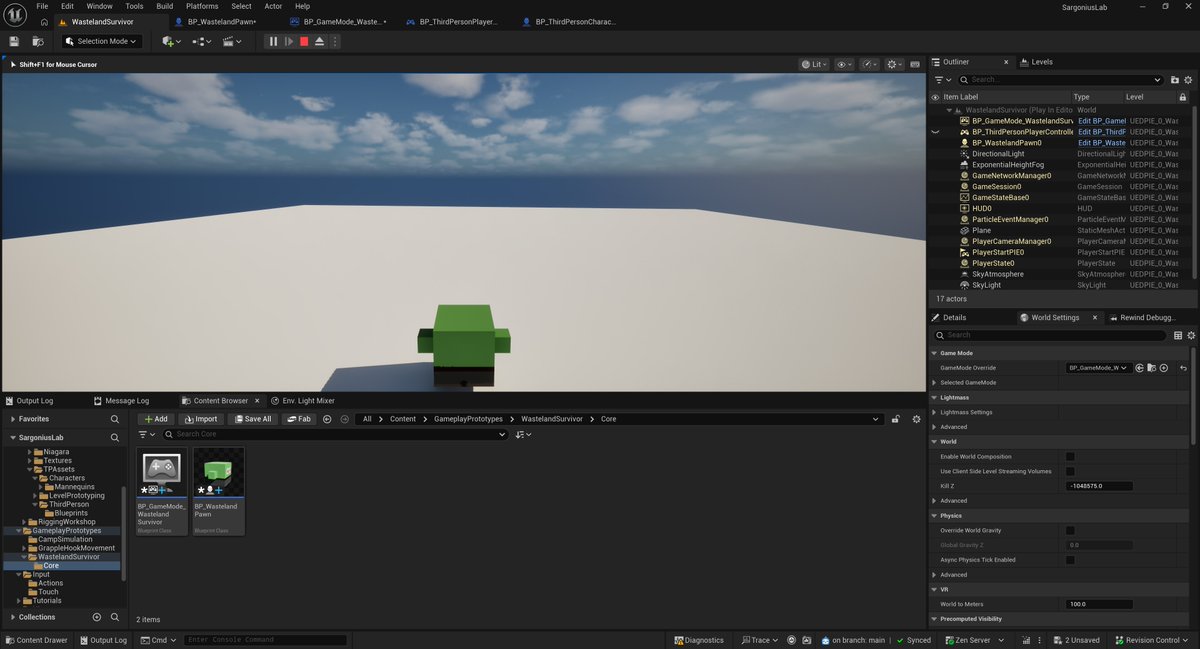Open the GameMode Override combo box
The height and width of the screenshot is (649, 1200).
1098,368
